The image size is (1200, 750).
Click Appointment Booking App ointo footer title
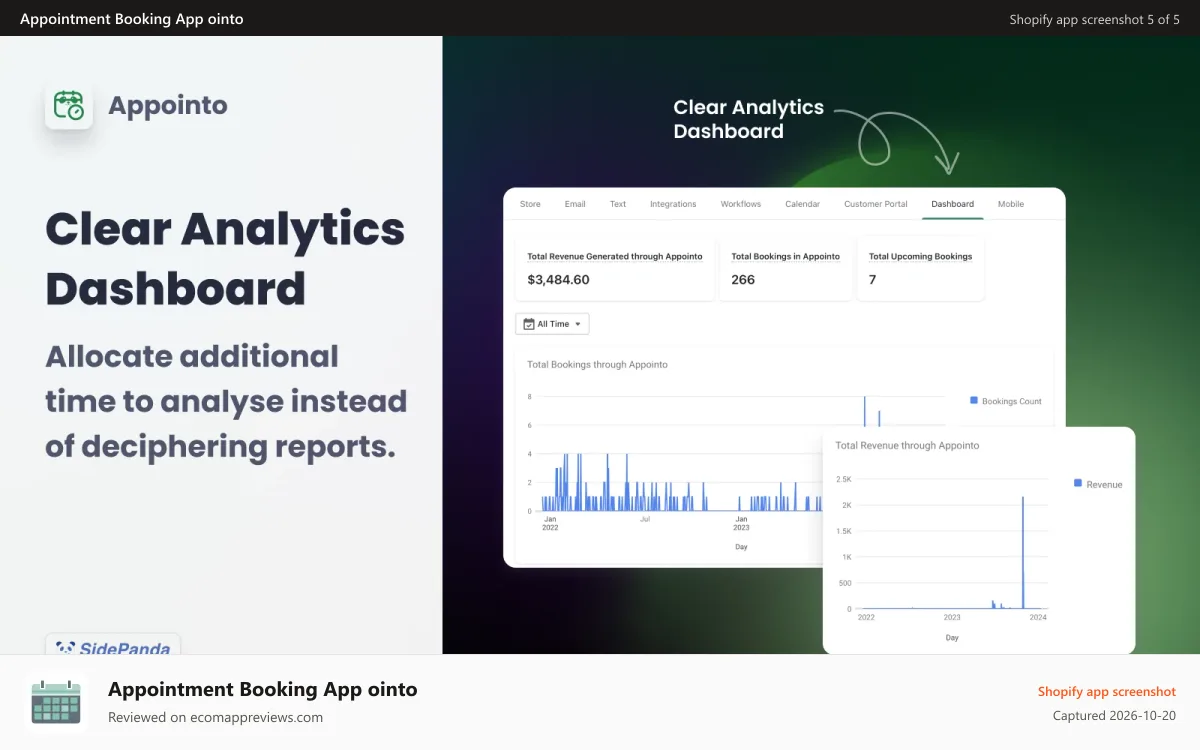click(263, 689)
